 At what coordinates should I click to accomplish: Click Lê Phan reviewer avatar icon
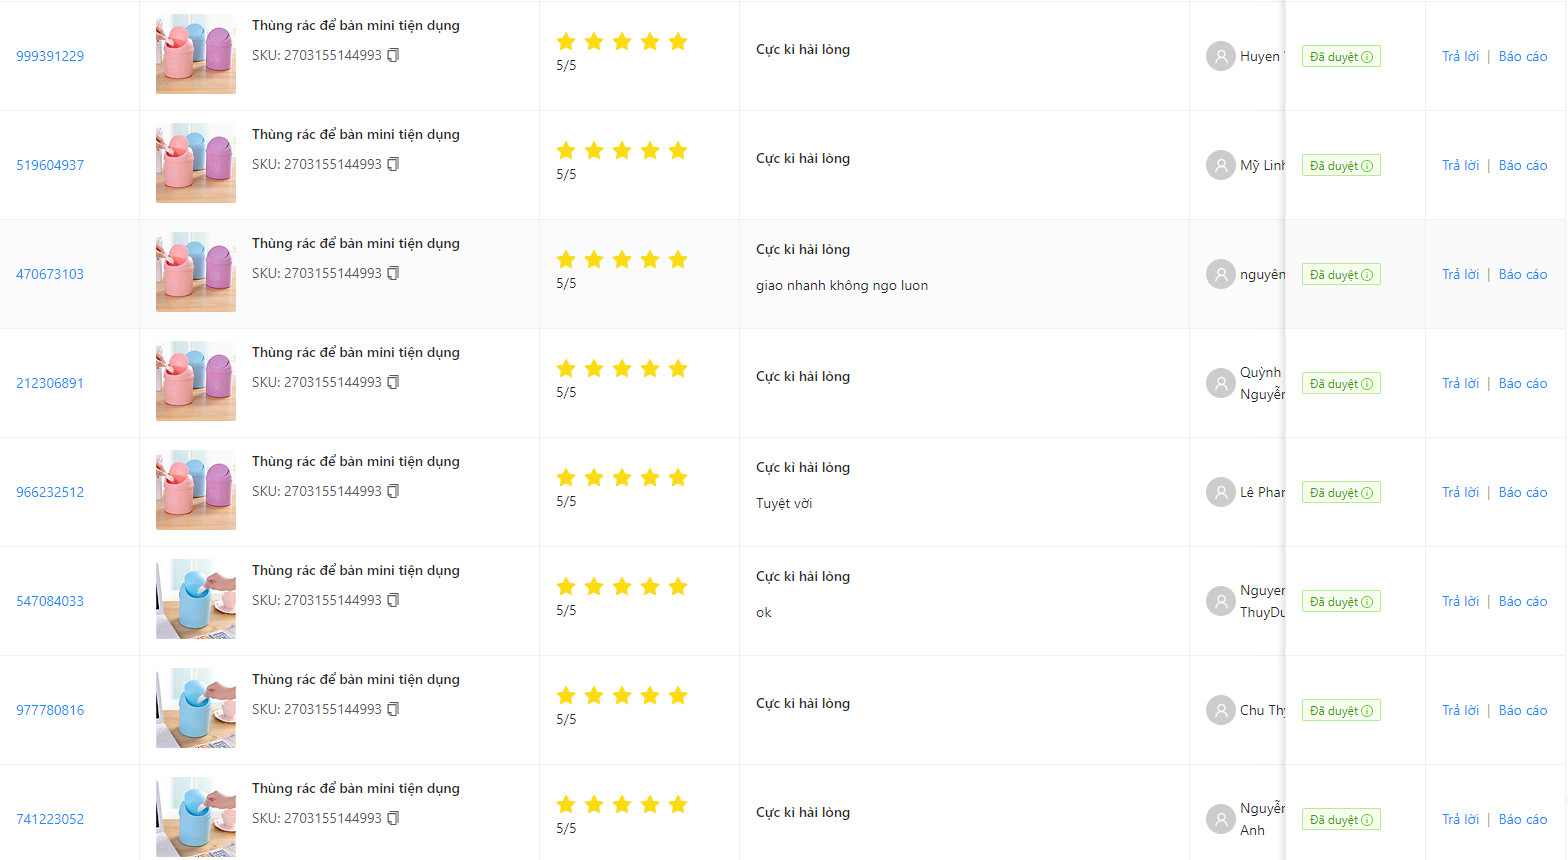[1220, 492]
